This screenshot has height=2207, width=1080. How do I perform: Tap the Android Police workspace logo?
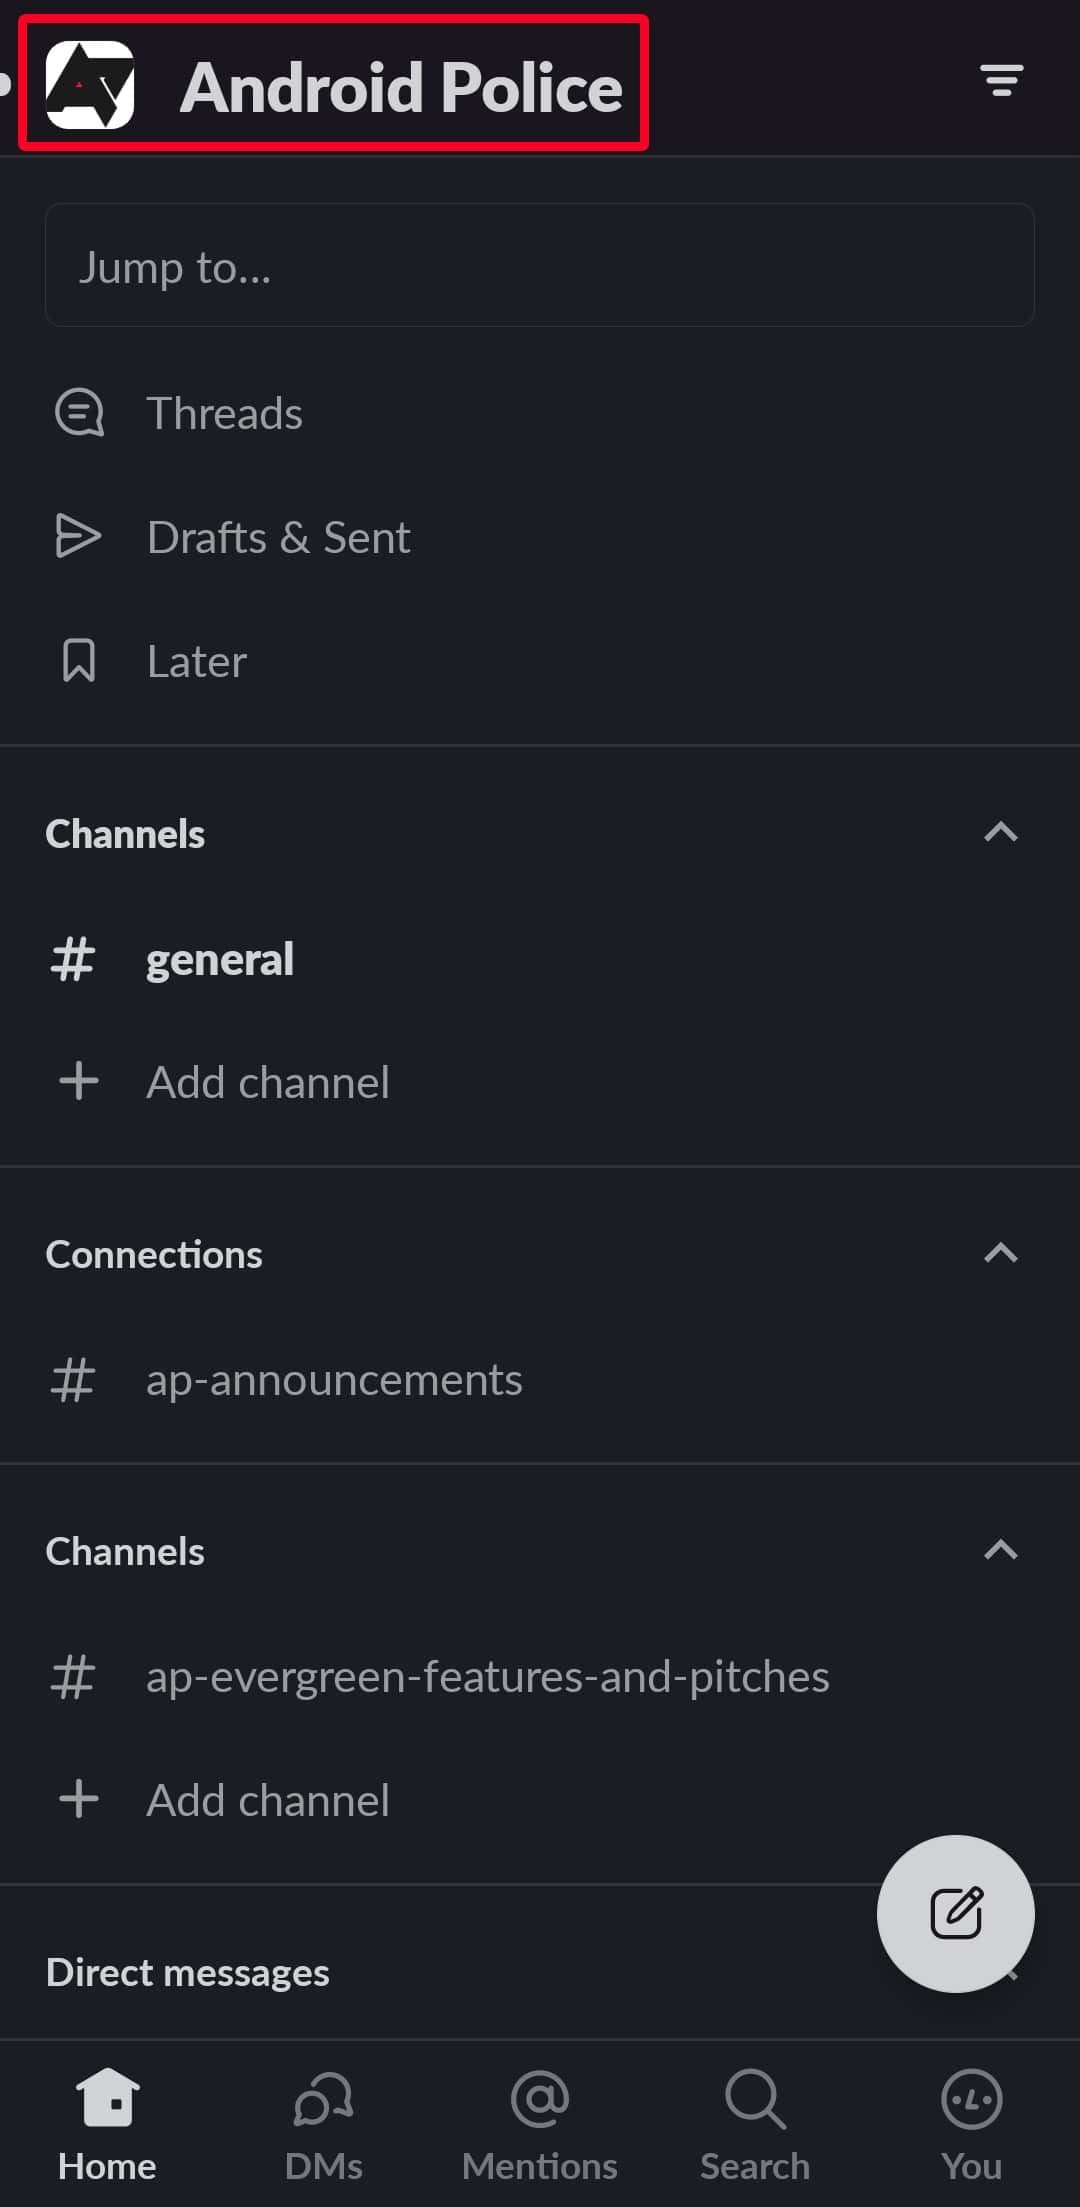tap(90, 85)
